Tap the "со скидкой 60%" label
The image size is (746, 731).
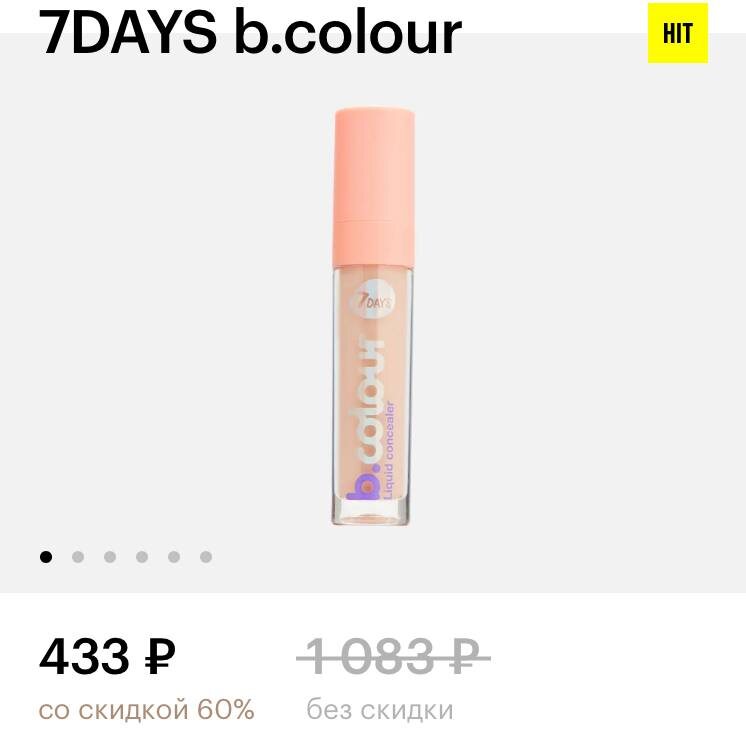click(x=147, y=710)
